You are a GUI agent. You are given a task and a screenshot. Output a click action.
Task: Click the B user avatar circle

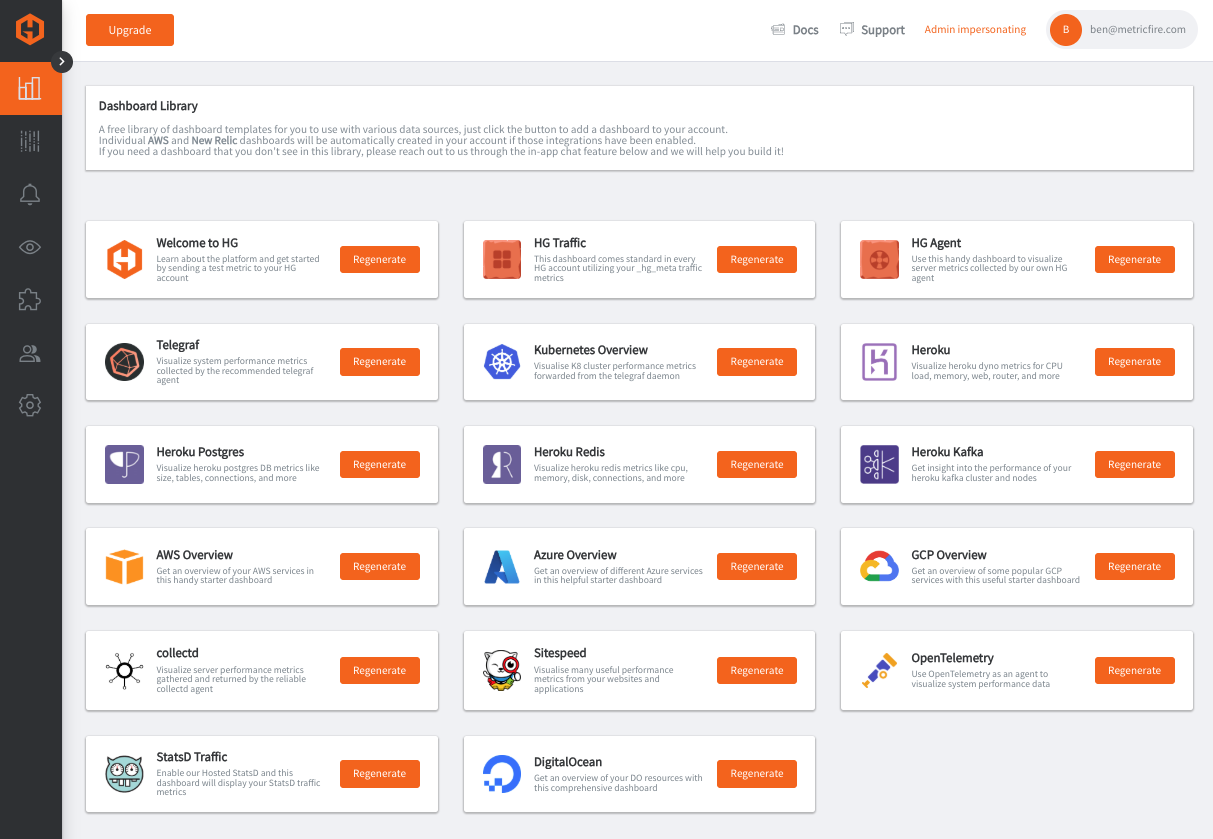(x=1066, y=30)
